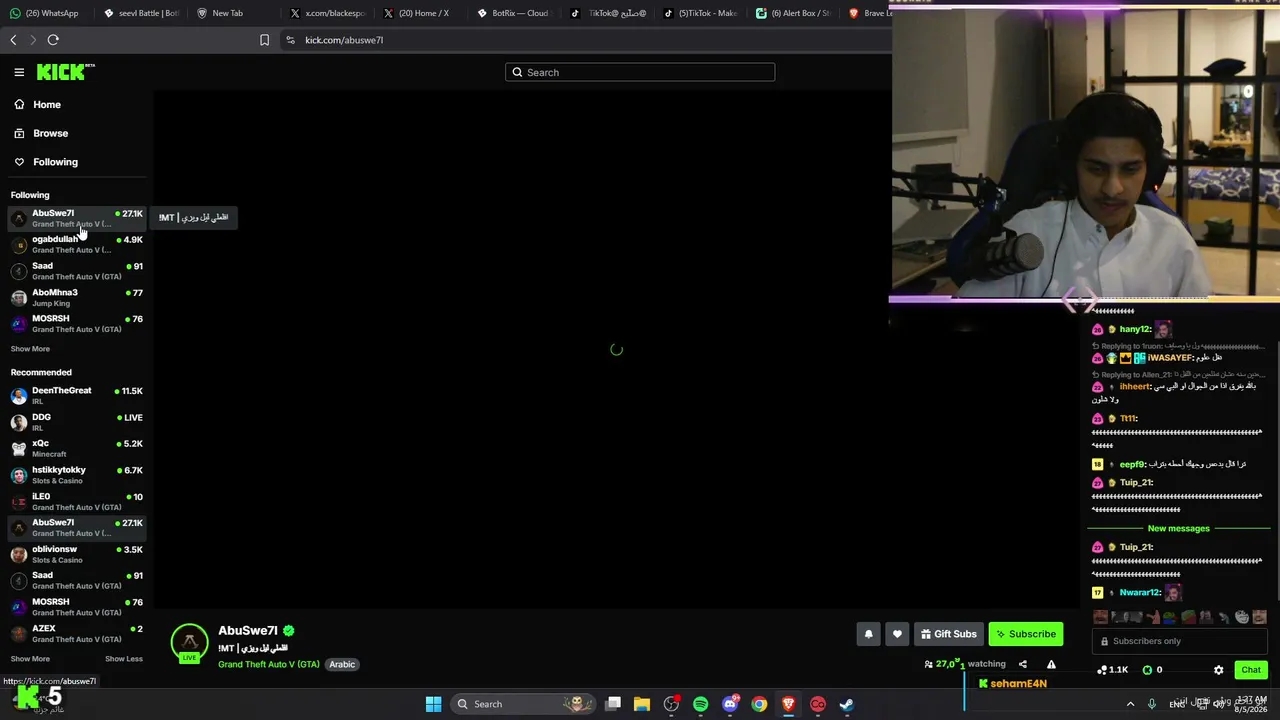Click the Kick search field
The width and height of the screenshot is (1280, 720).
(640, 72)
